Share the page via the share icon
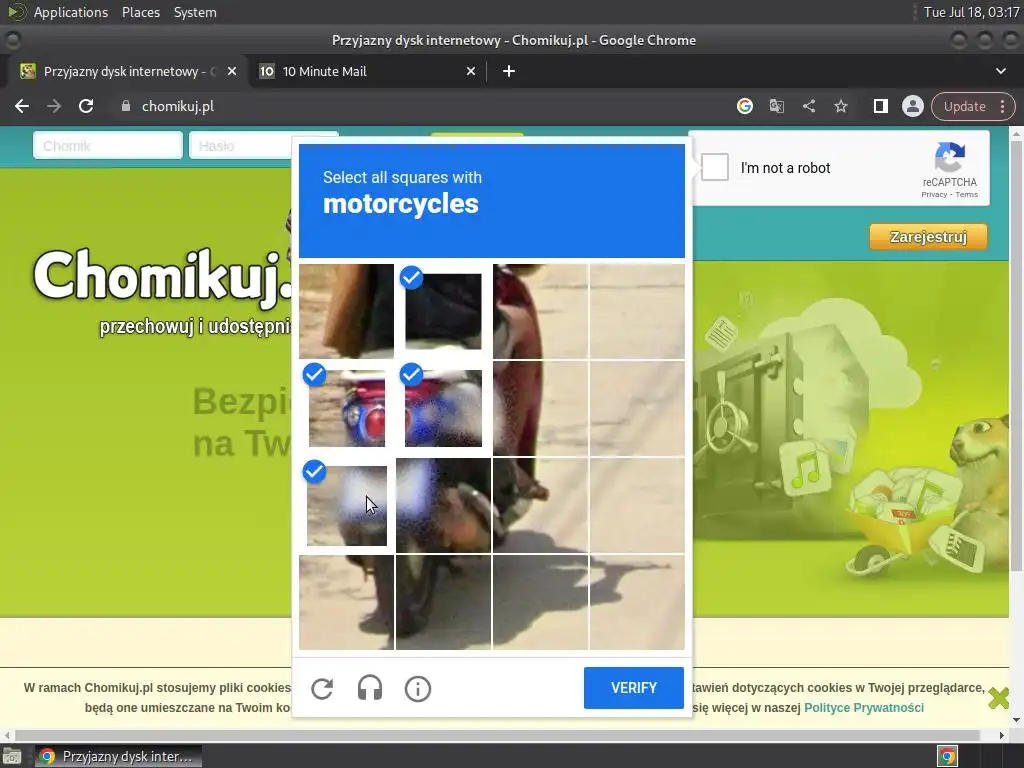1024x768 pixels. (x=808, y=106)
